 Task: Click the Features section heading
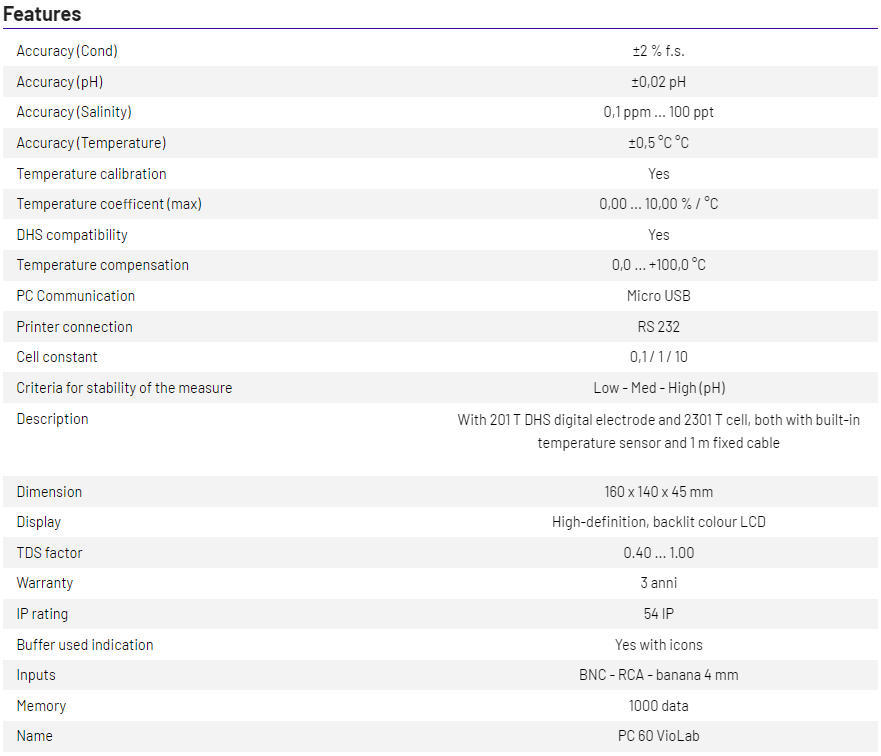click(42, 14)
